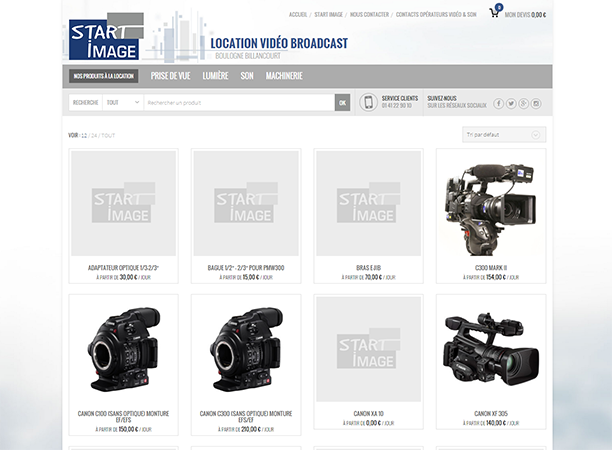This screenshot has width=612, height=450.
Task: Open the shopping cart icon
Action: tap(494, 13)
